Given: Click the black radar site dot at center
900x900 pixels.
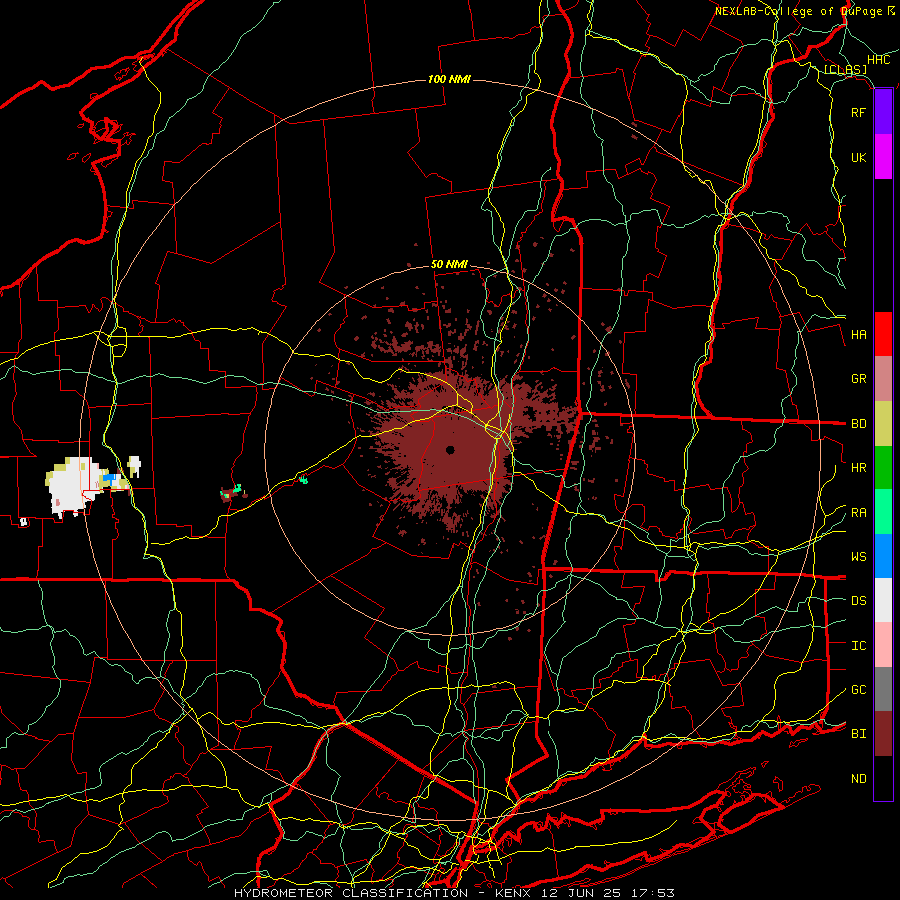Looking at the screenshot, I should point(450,449).
